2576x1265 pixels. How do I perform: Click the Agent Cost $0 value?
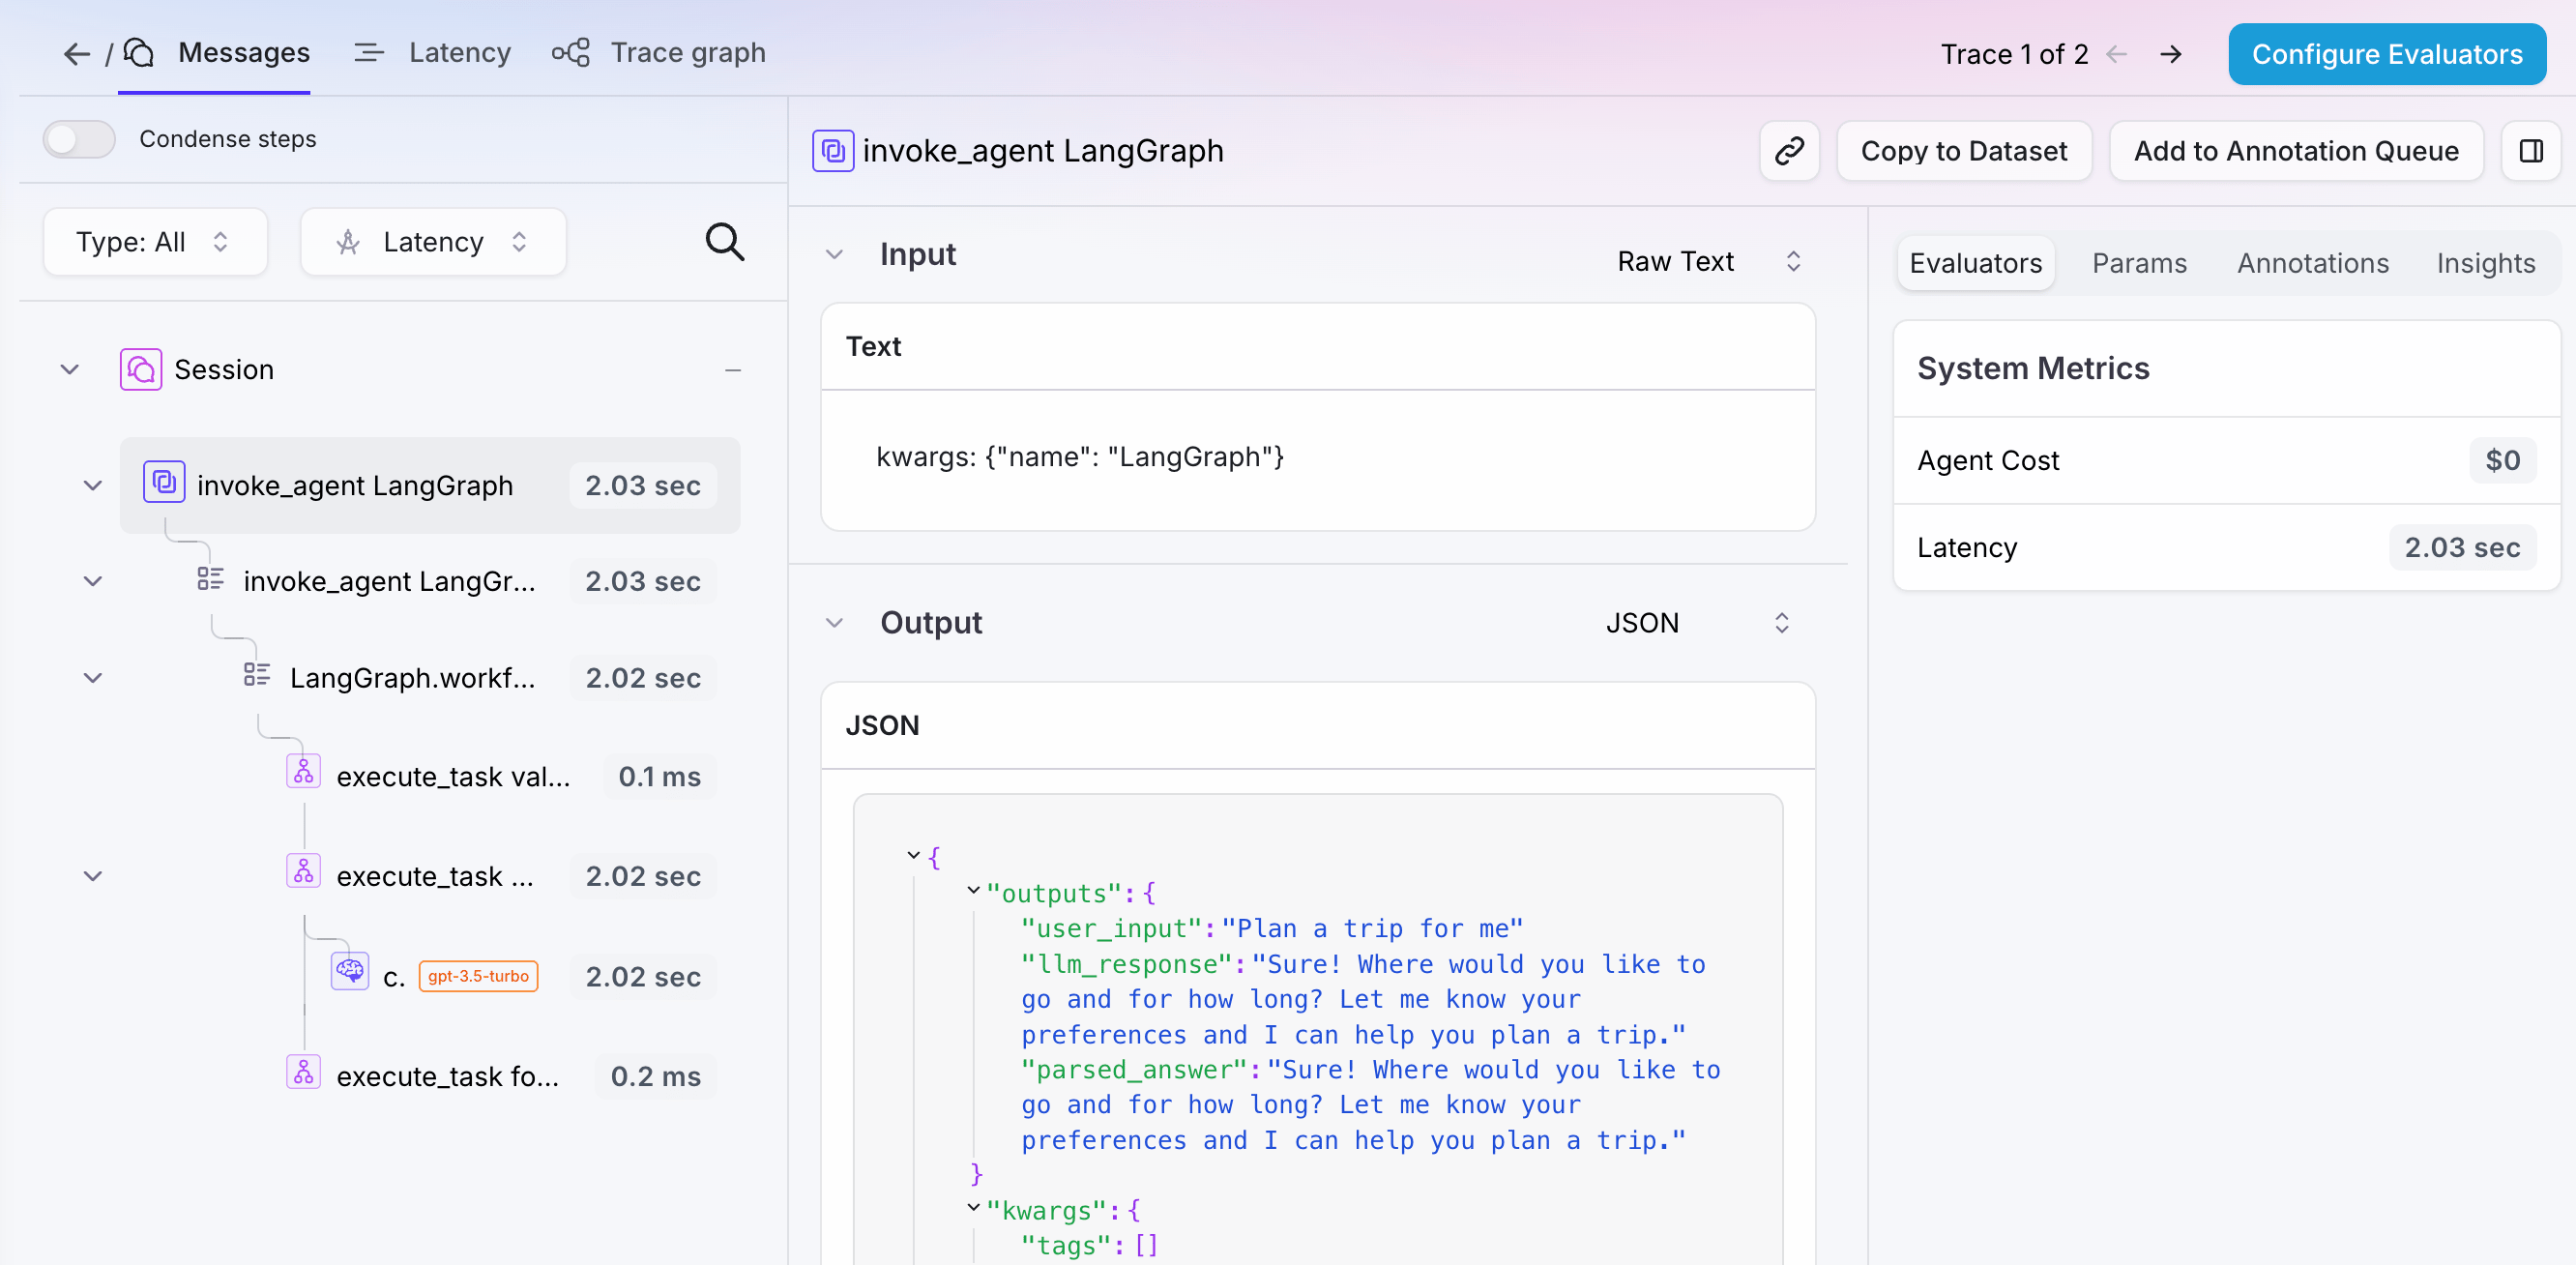point(2502,461)
